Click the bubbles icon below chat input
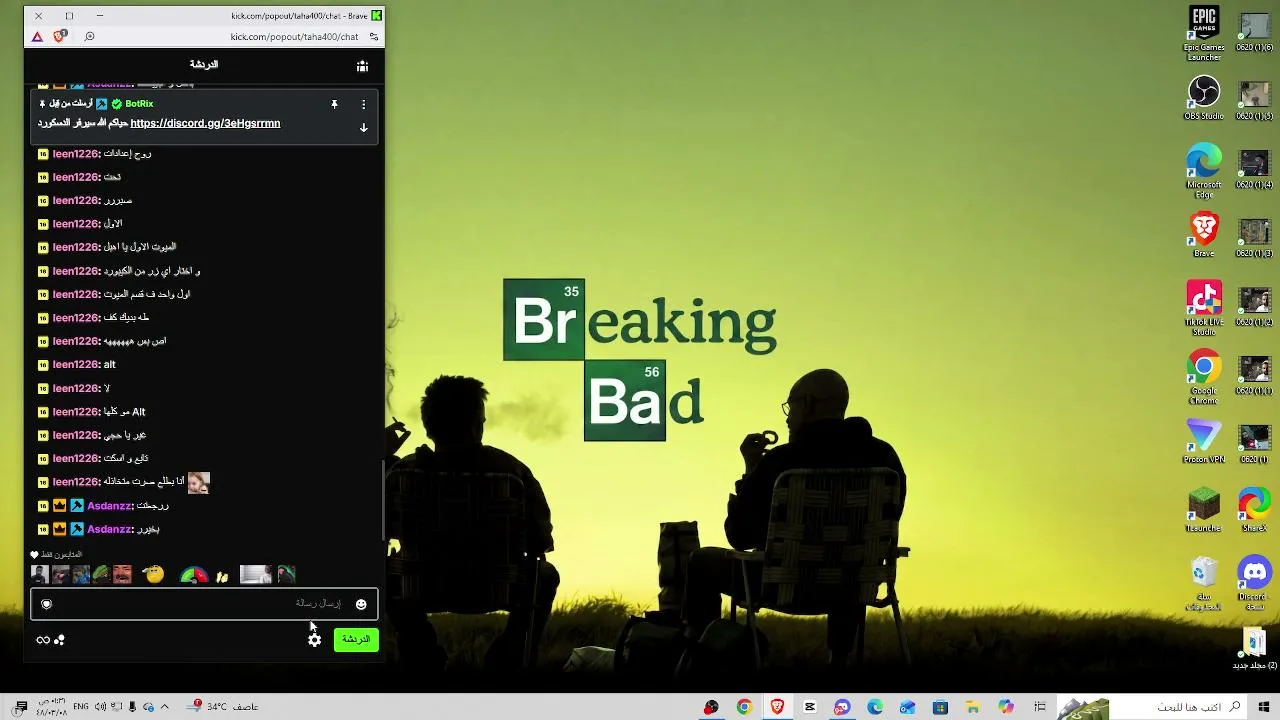The height and width of the screenshot is (720, 1280). click(x=60, y=640)
